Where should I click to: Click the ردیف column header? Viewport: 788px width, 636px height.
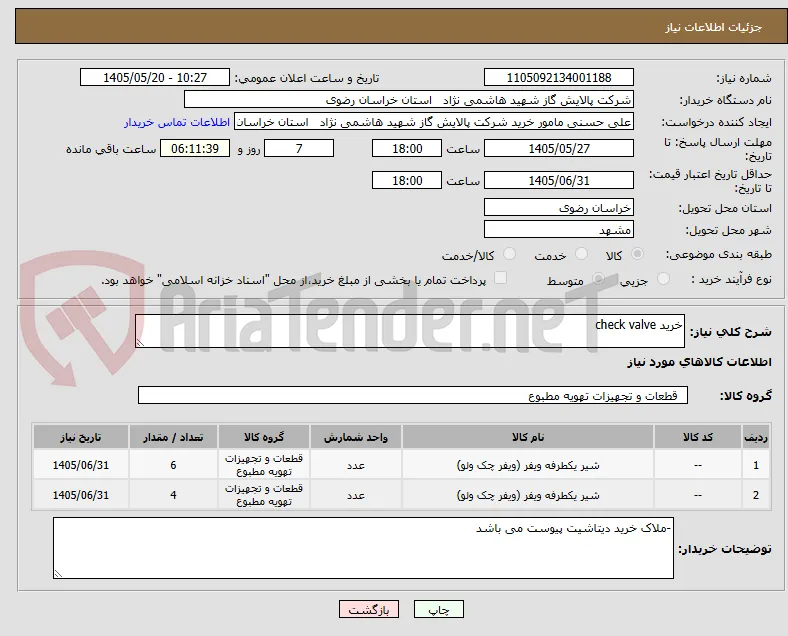coord(755,437)
